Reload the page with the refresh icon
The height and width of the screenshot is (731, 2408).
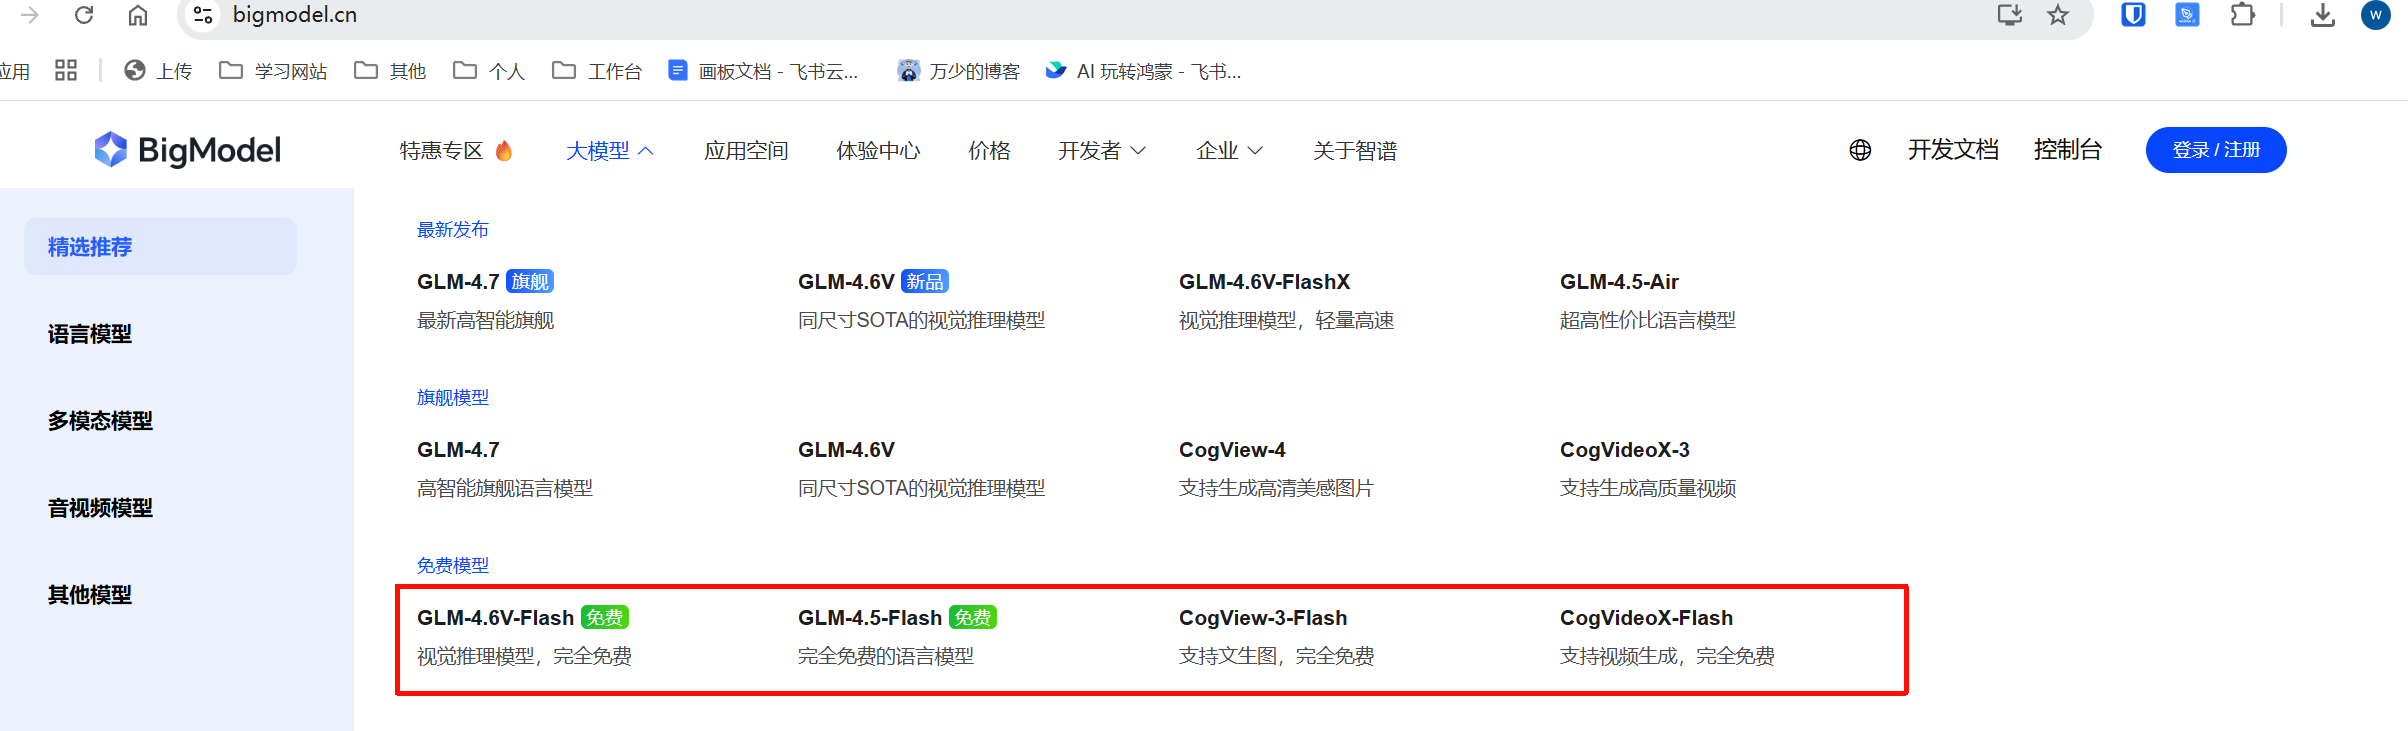84,15
